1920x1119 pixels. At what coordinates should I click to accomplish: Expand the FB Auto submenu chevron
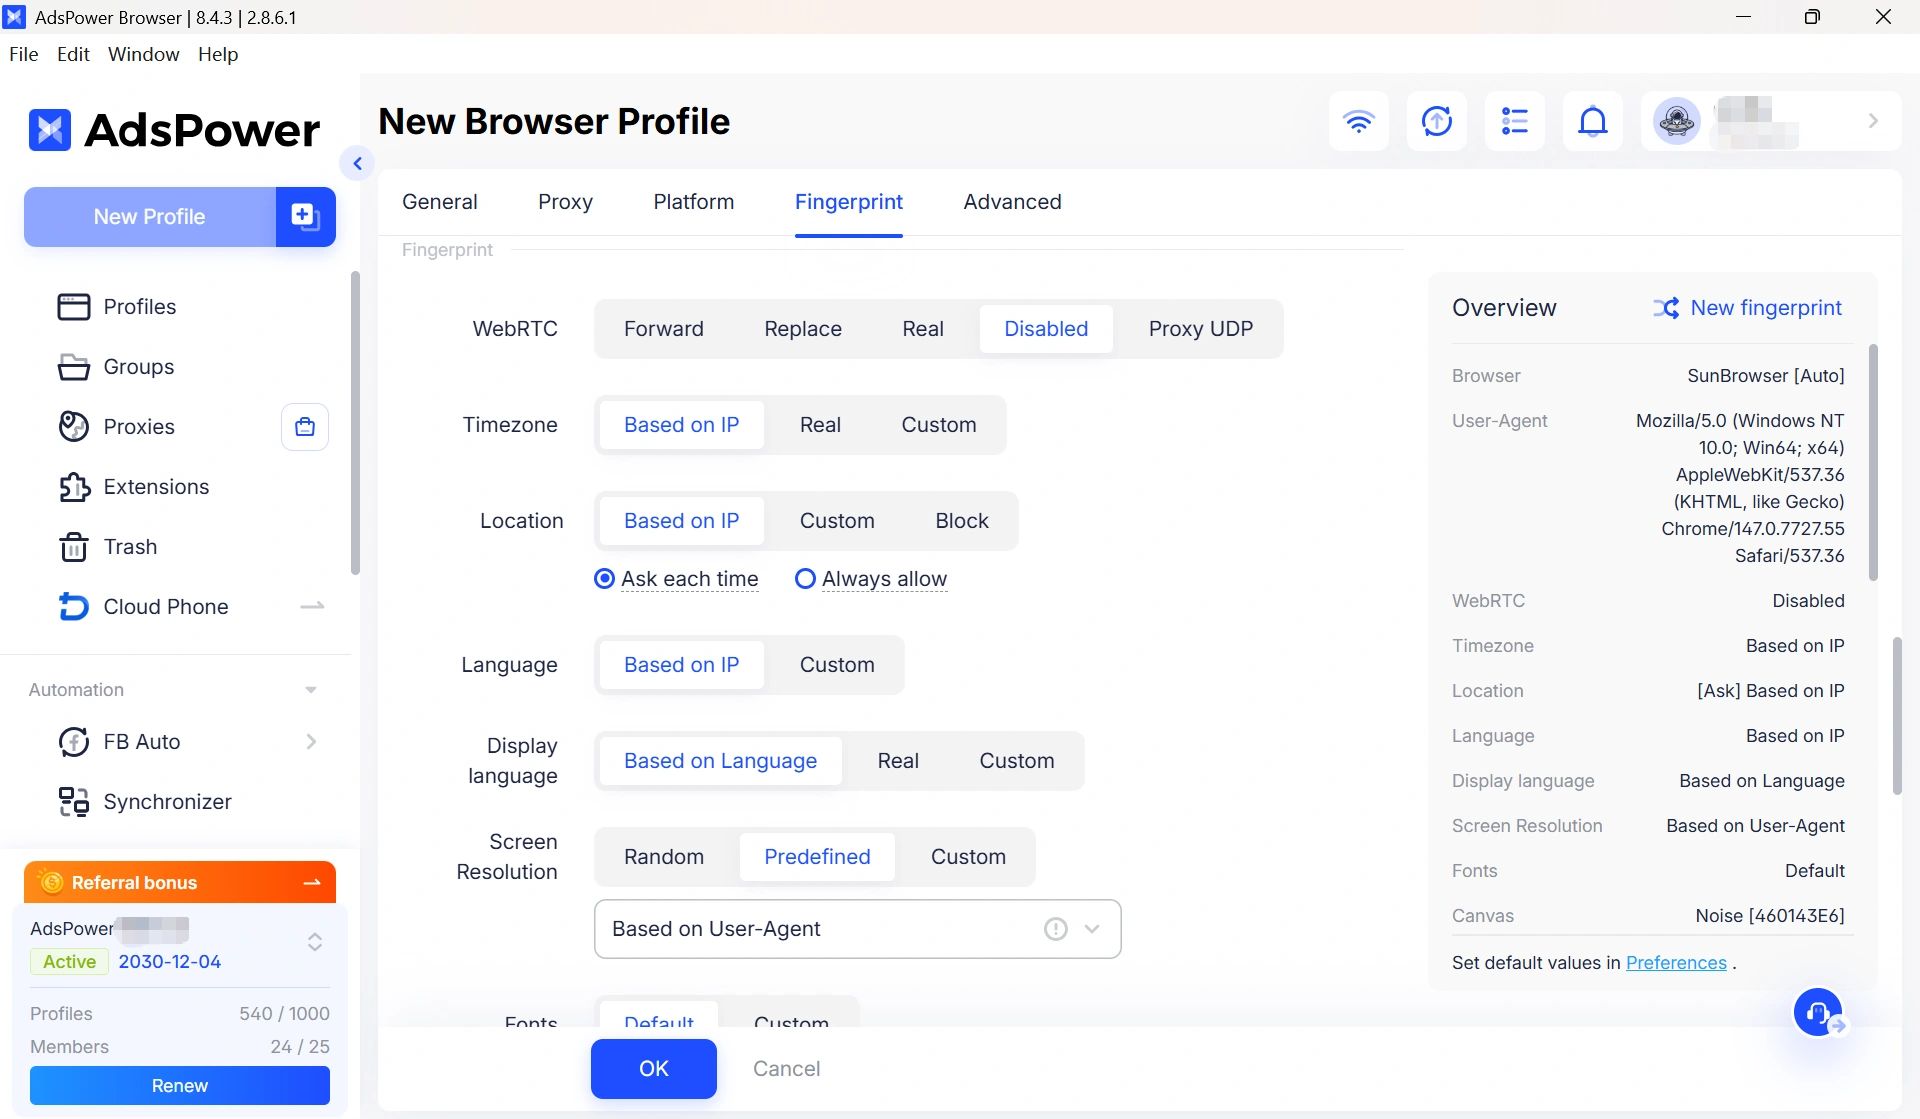coord(311,742)
